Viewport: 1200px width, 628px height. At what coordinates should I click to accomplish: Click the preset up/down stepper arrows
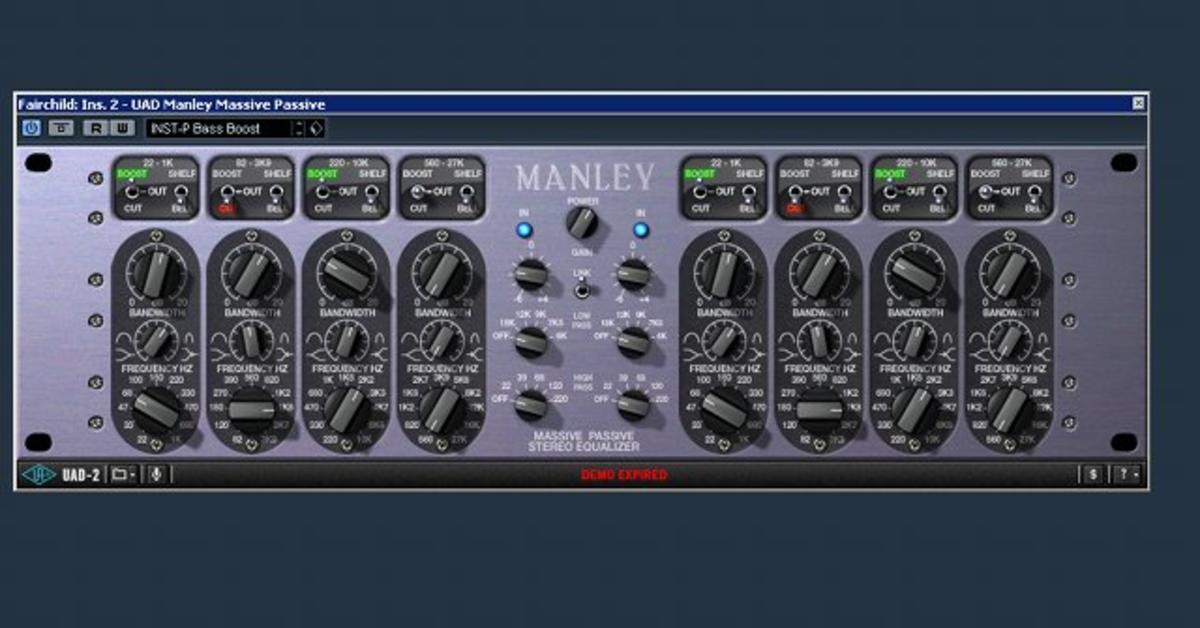[298, 128]
